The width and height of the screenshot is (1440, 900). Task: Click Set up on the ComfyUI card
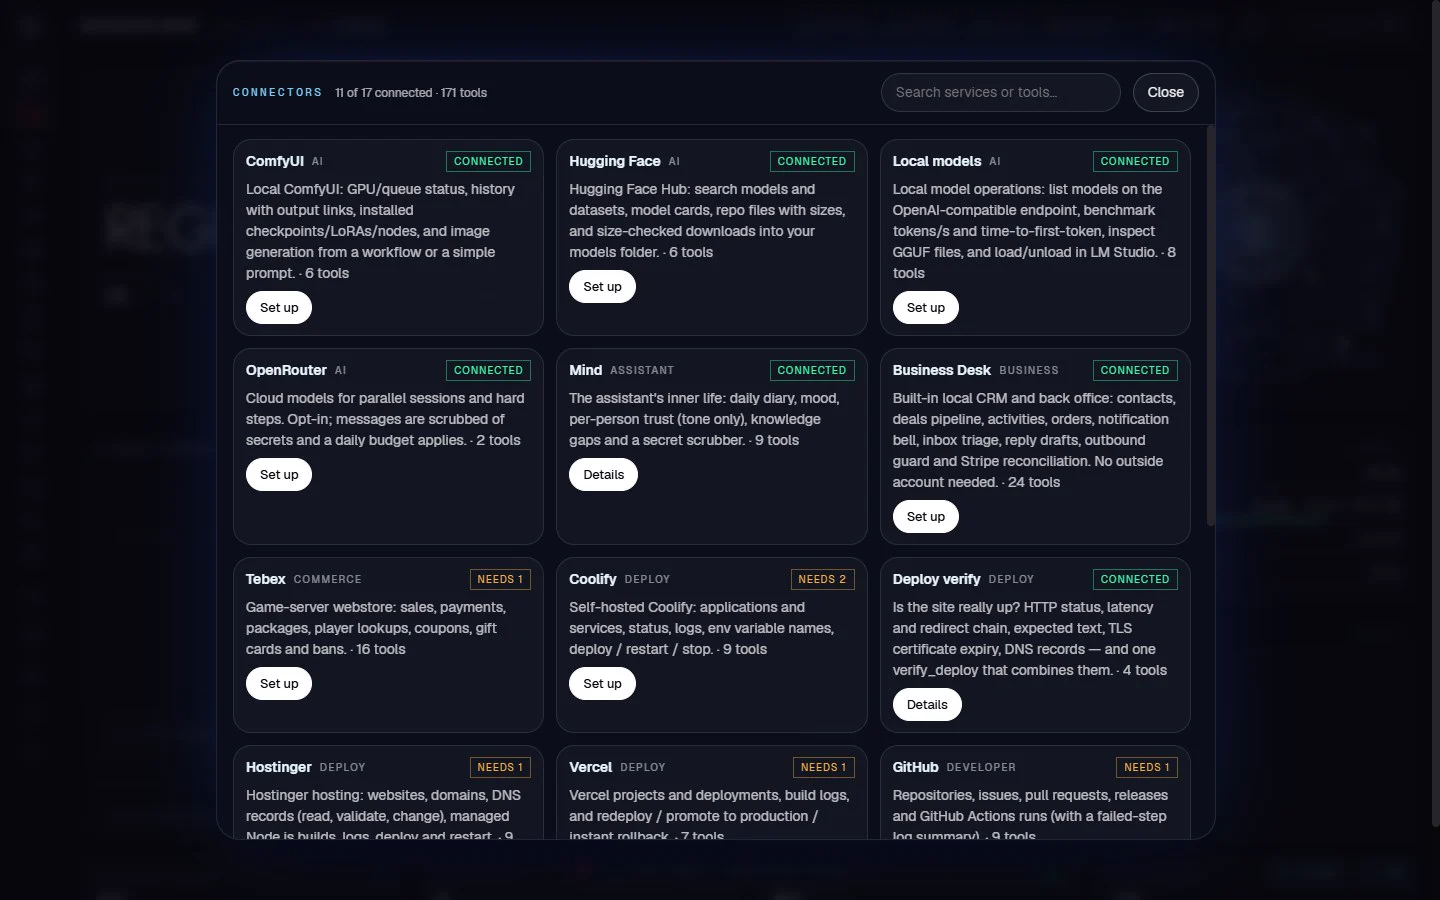click(279, 308)
